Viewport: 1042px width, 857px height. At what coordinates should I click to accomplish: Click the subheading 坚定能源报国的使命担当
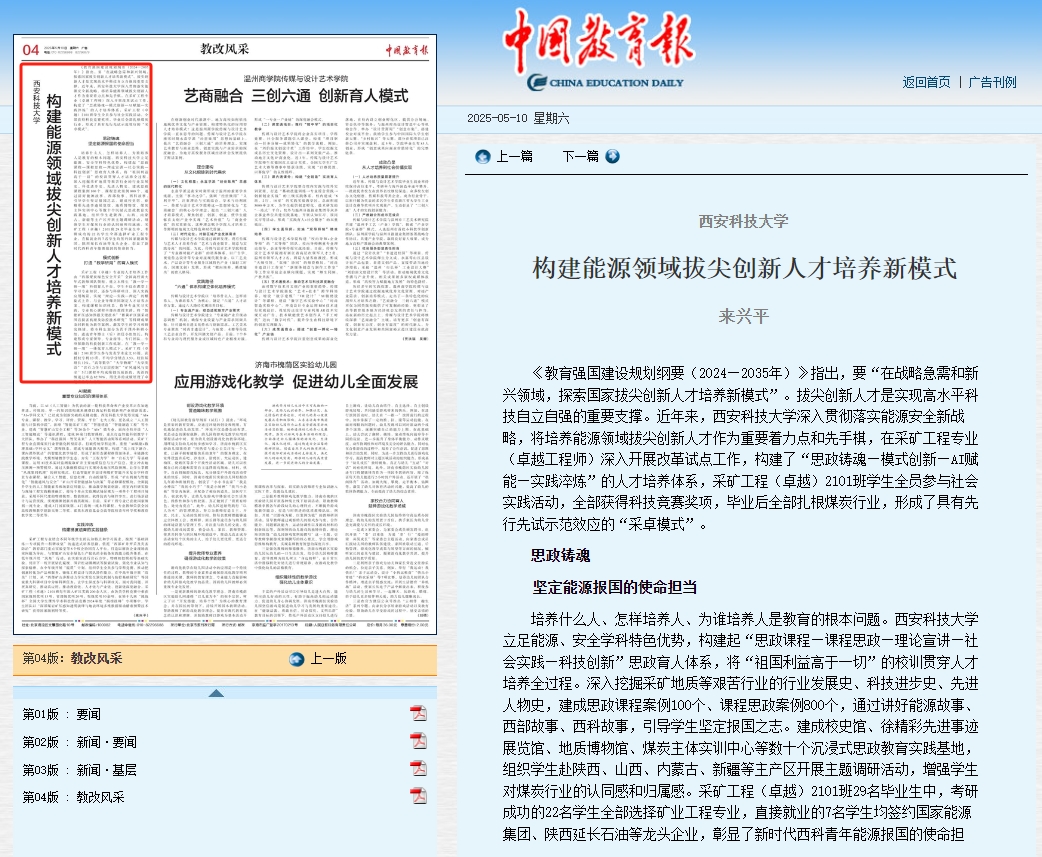click(x=615, y=587)
